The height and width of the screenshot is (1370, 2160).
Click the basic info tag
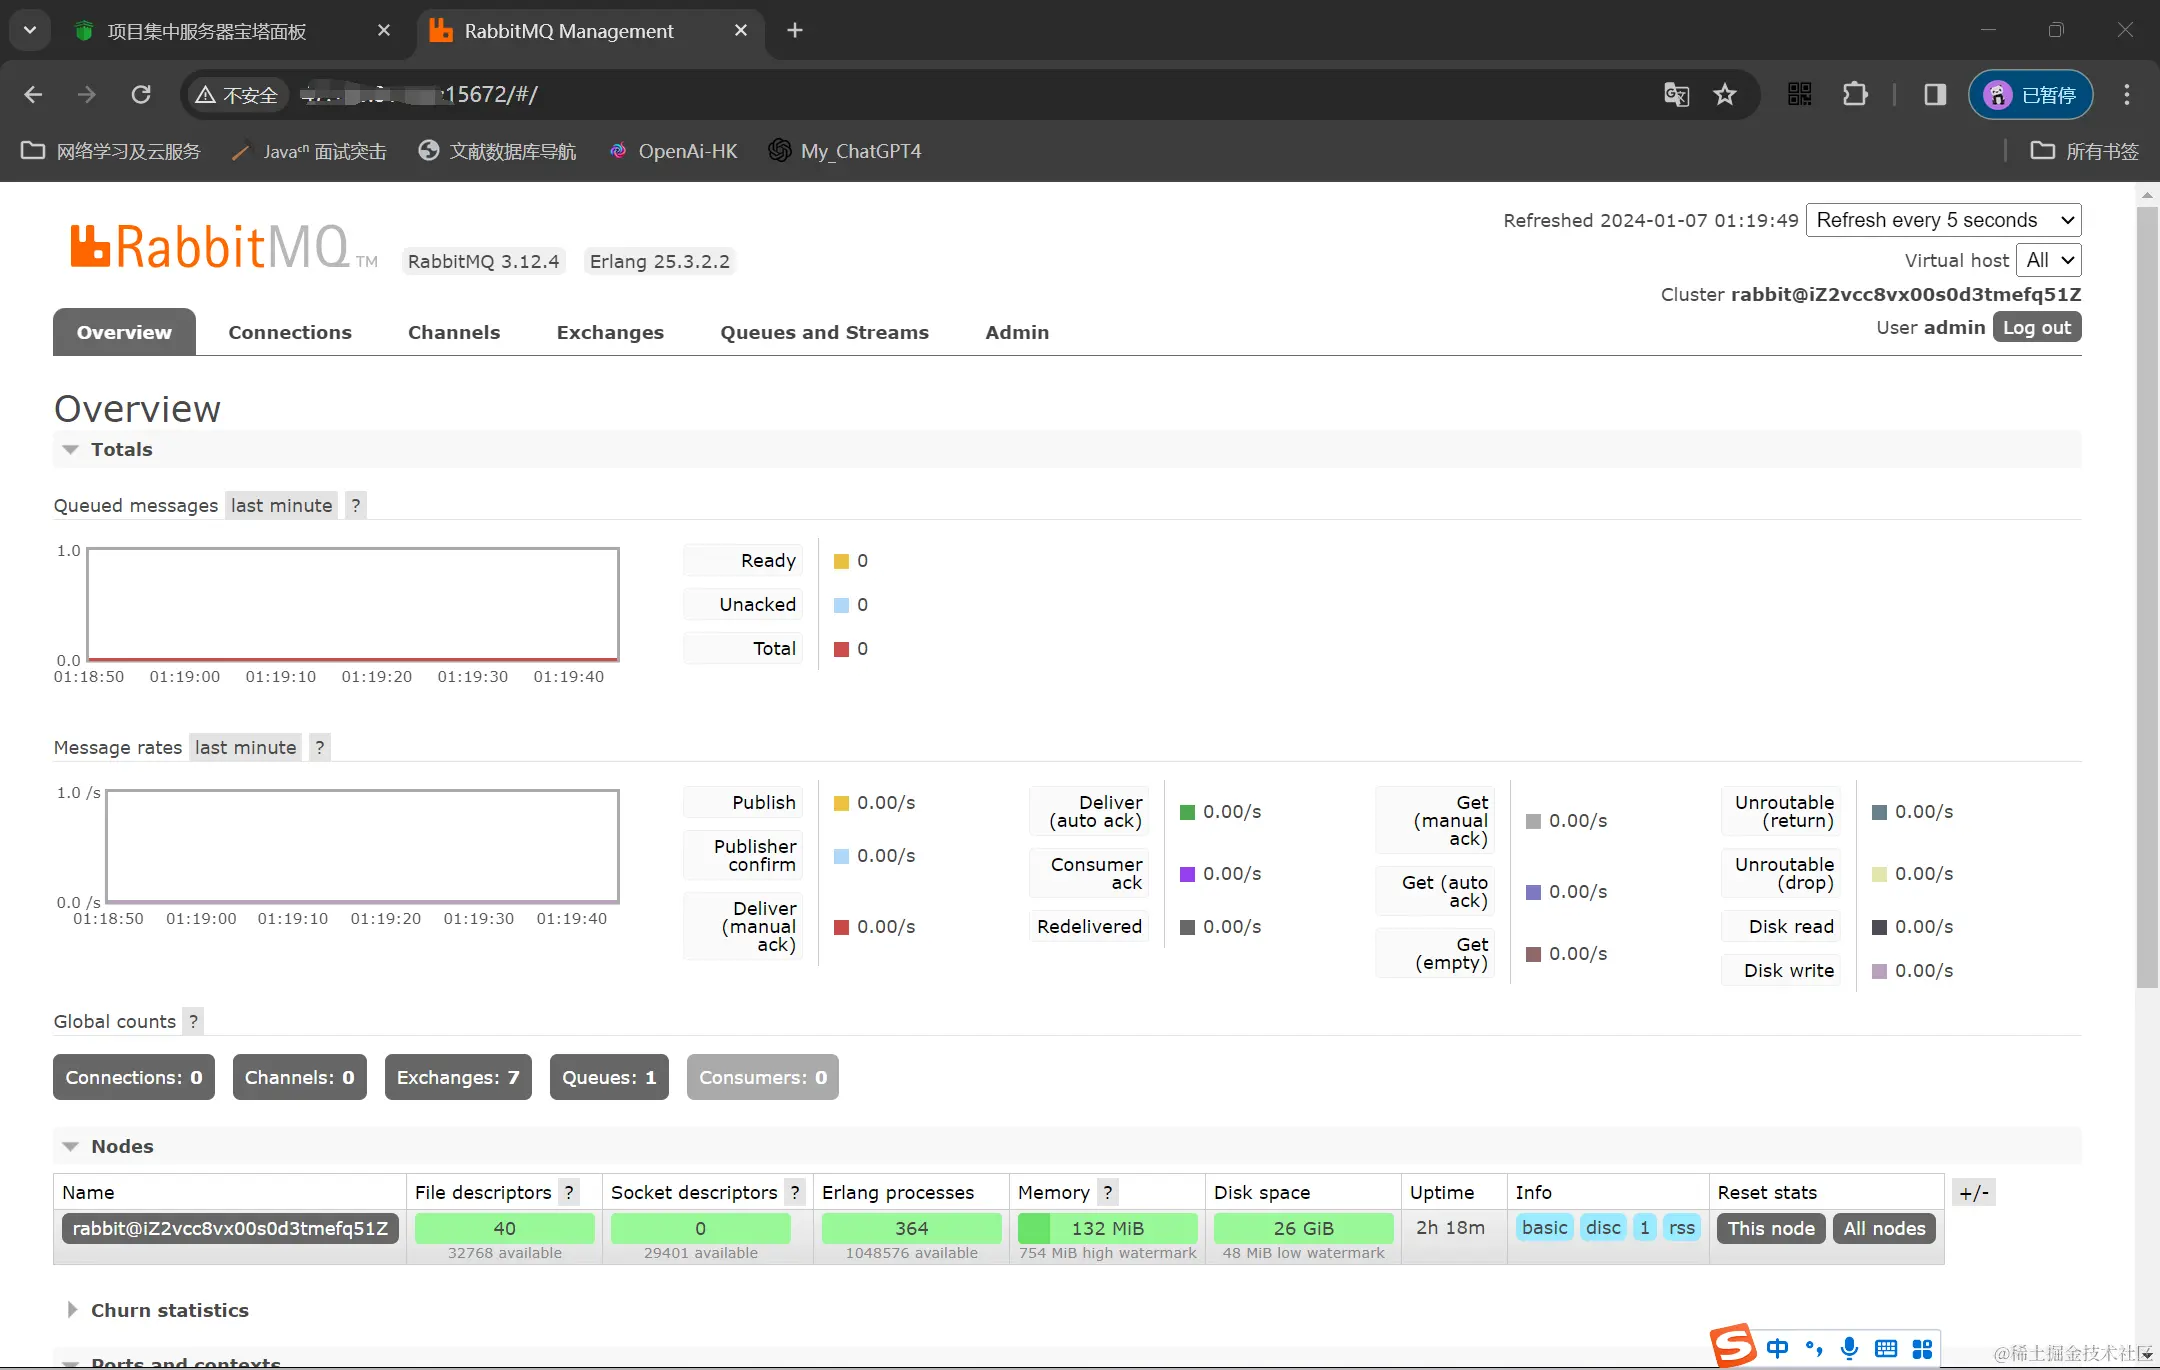point(1545,1227)
